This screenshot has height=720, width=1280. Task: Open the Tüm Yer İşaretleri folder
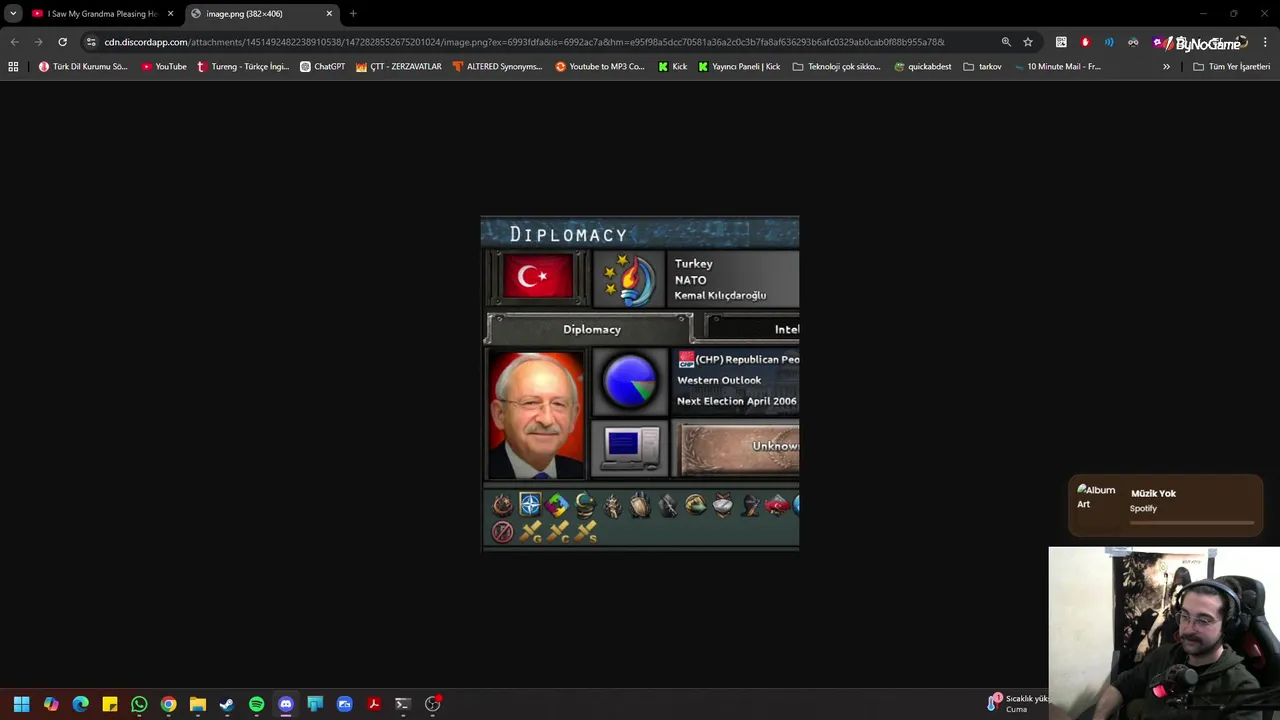tap(1231, 67)
